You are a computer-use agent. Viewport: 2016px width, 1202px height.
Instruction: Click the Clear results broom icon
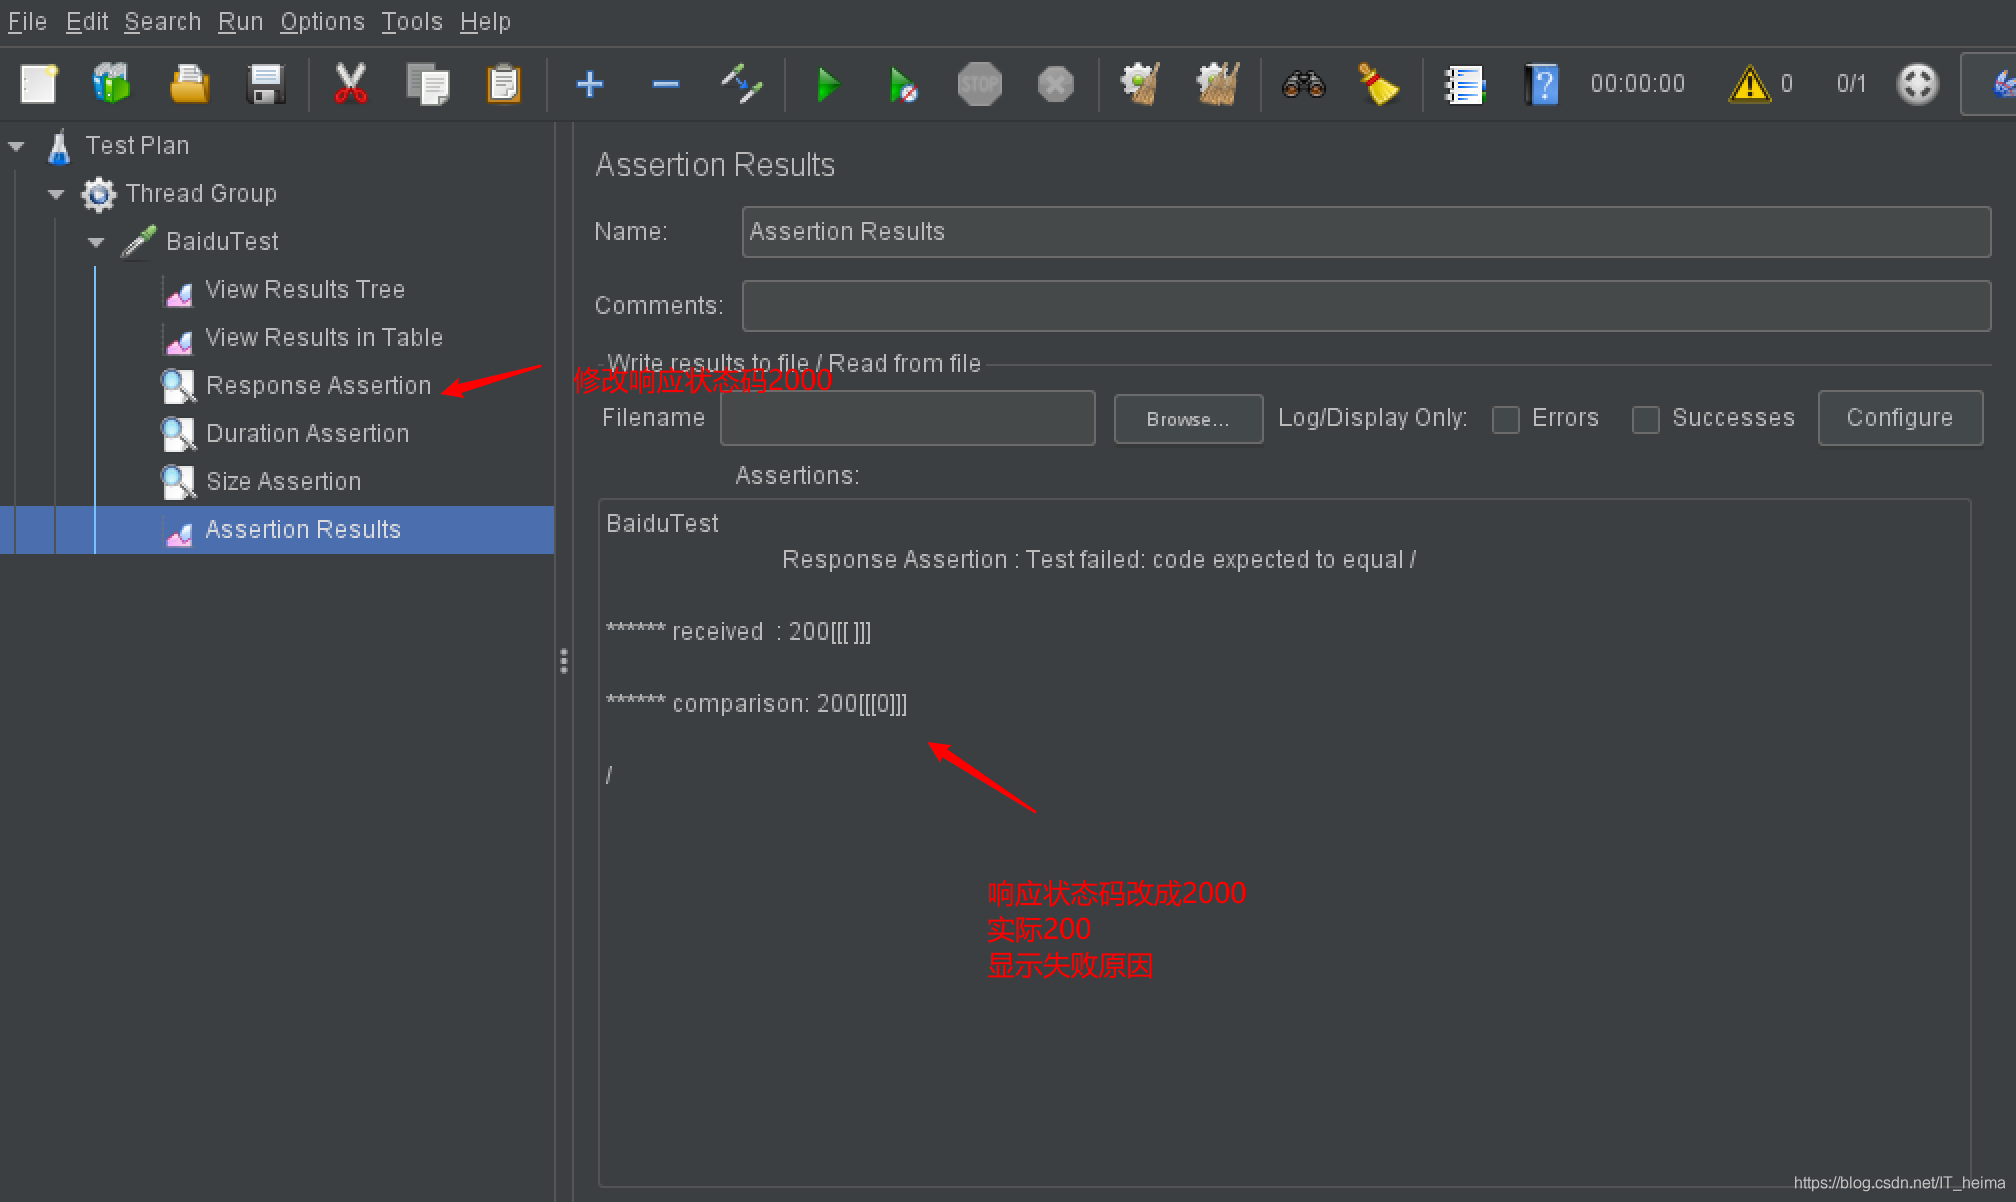1140,84
